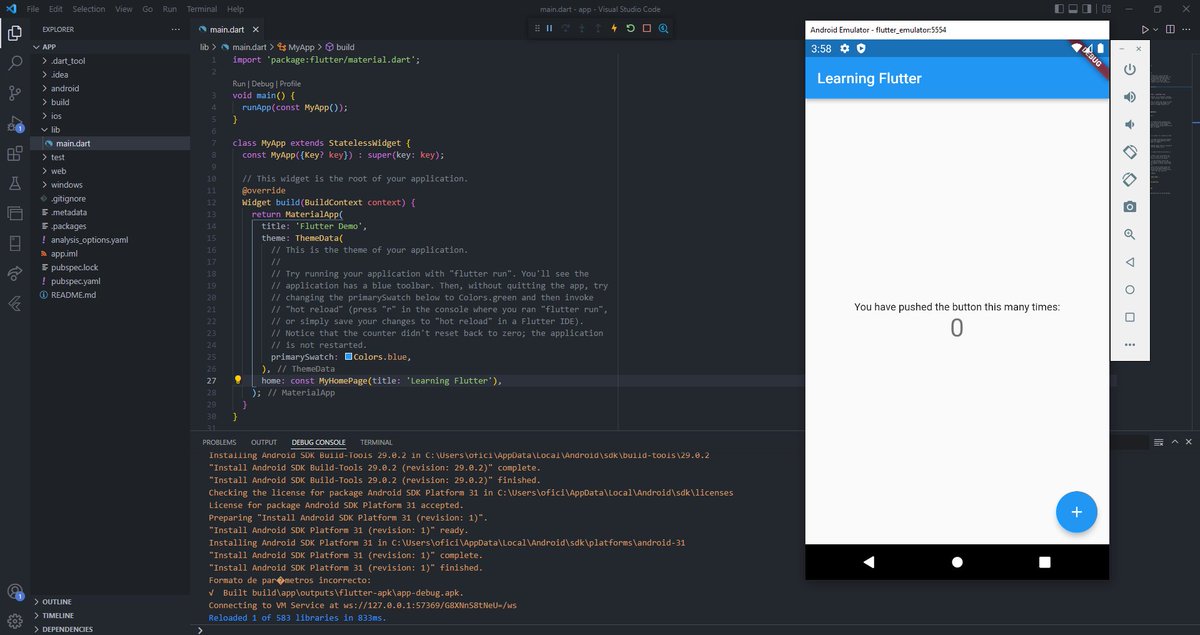Expand the android folder
This screenshot has width=1200, height=635.
tap(110, 88)
